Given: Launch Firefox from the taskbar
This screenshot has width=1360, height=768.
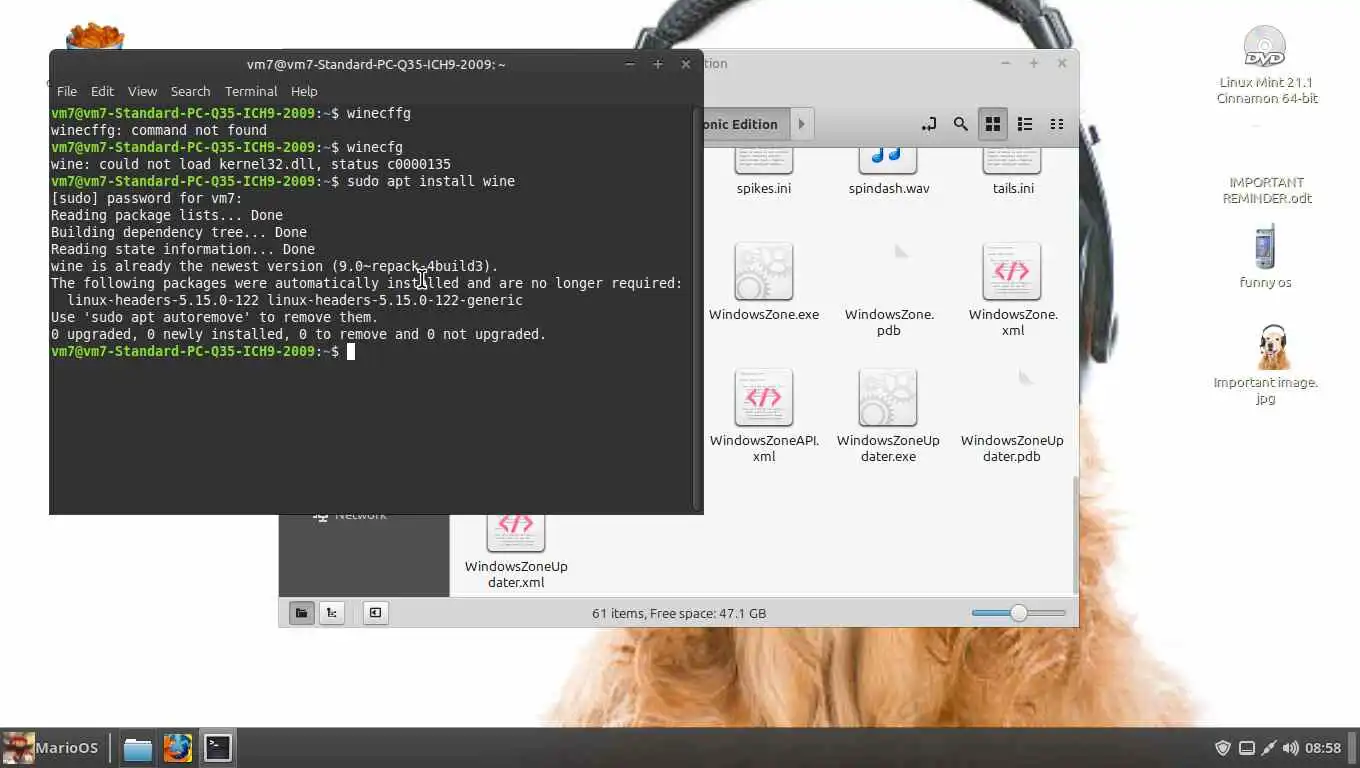Looking at the screenshot, I should (178, 748).
